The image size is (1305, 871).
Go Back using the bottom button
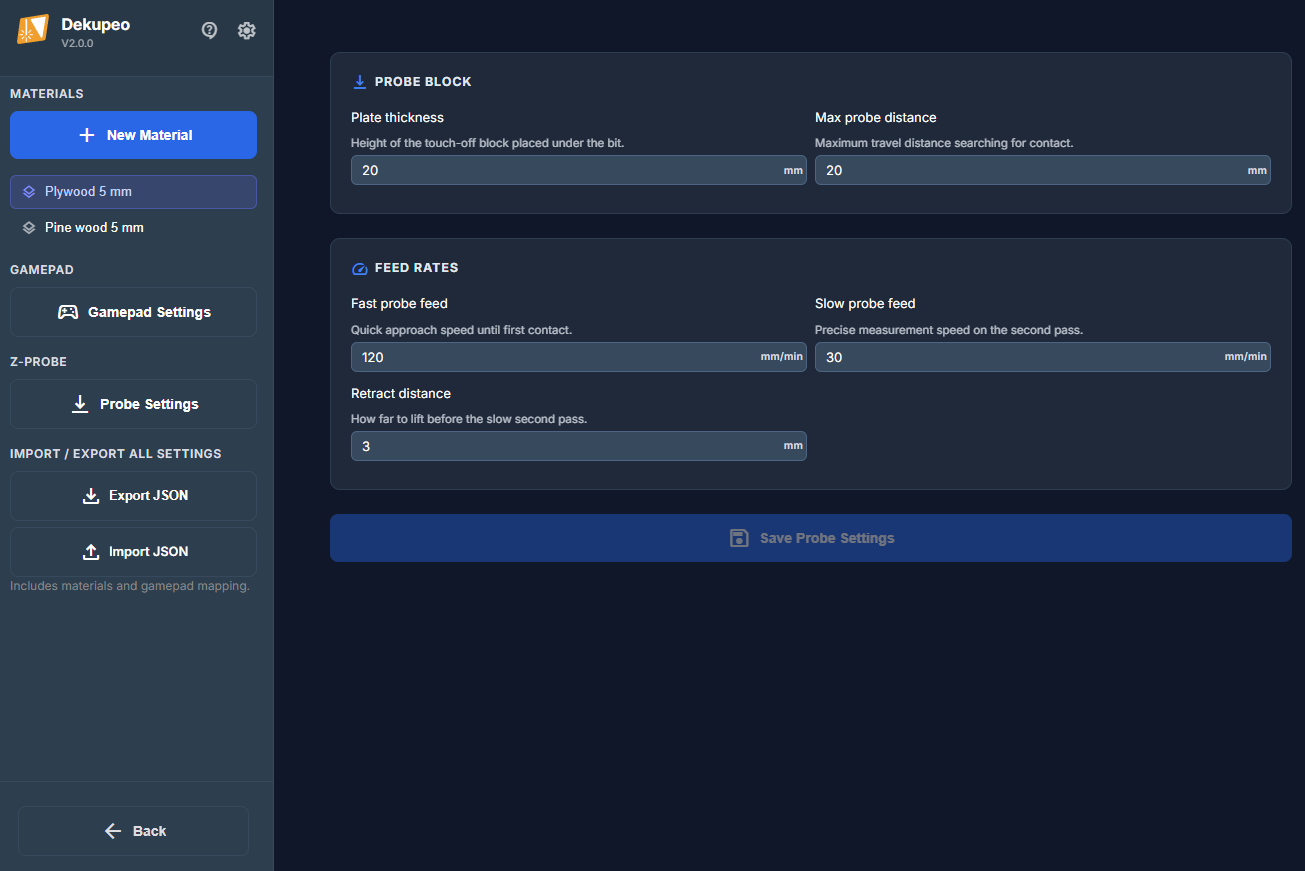[x=133, y=831]
